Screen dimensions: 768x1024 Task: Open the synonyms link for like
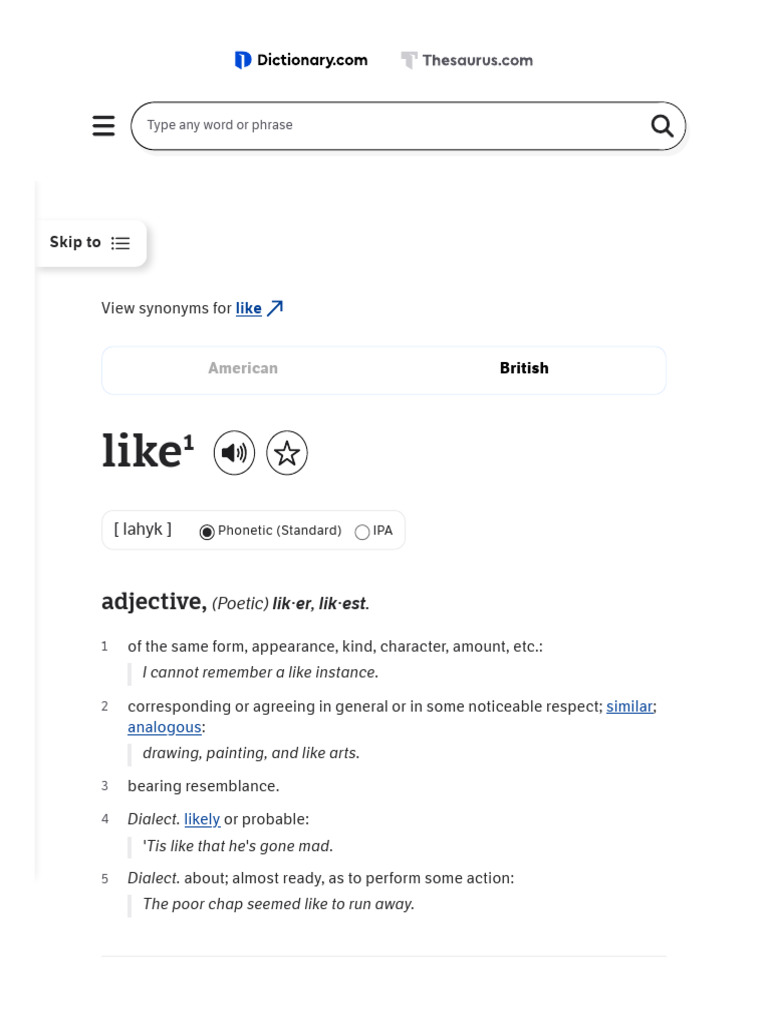coord(248,309)
